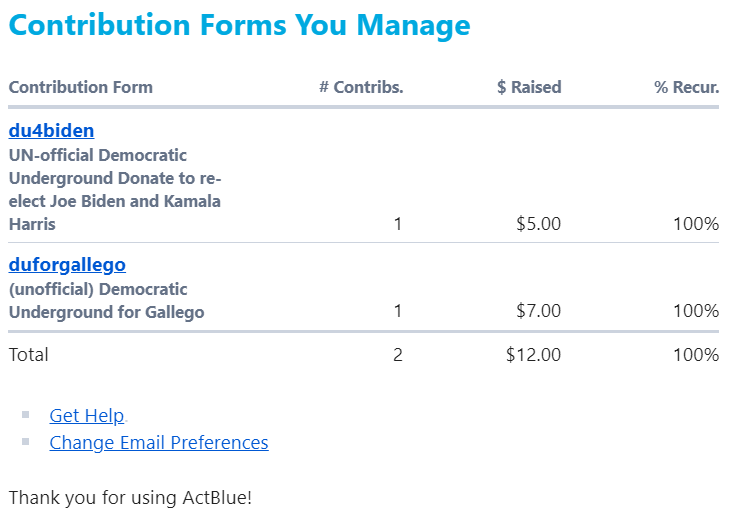Click the Get Help link
Screen dimensions: 730x510
click(87, 416)
